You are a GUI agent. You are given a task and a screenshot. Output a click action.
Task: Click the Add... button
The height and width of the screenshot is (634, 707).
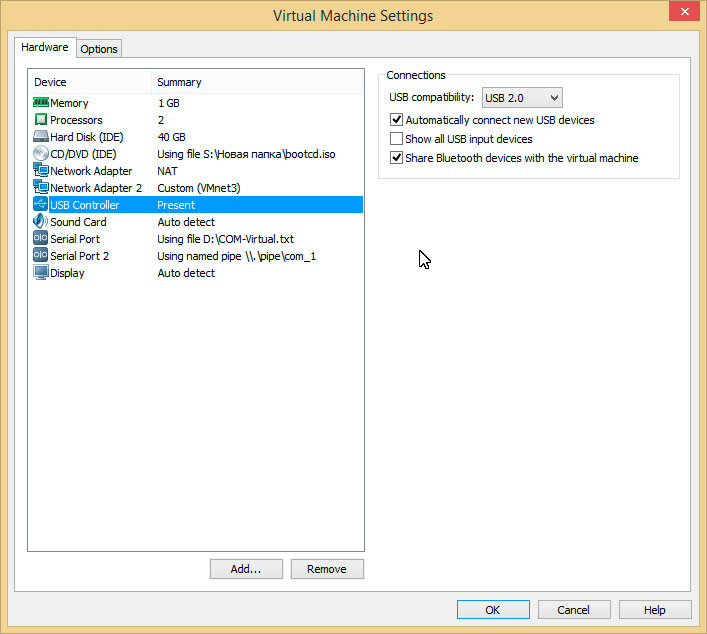tap(245, 569)
